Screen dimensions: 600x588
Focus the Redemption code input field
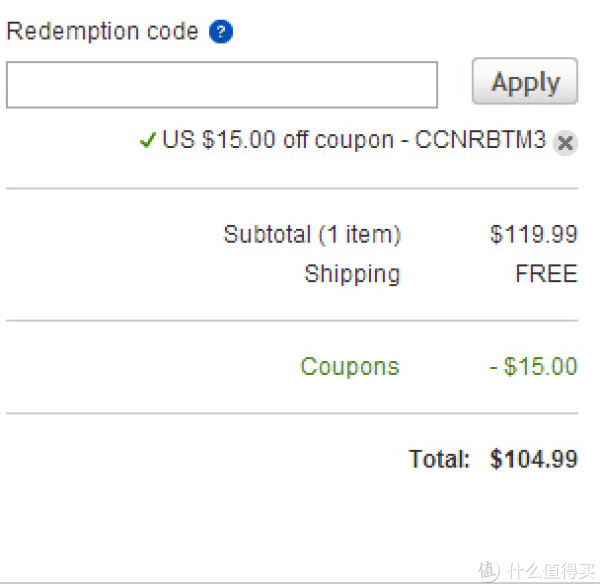pos(222,85)
